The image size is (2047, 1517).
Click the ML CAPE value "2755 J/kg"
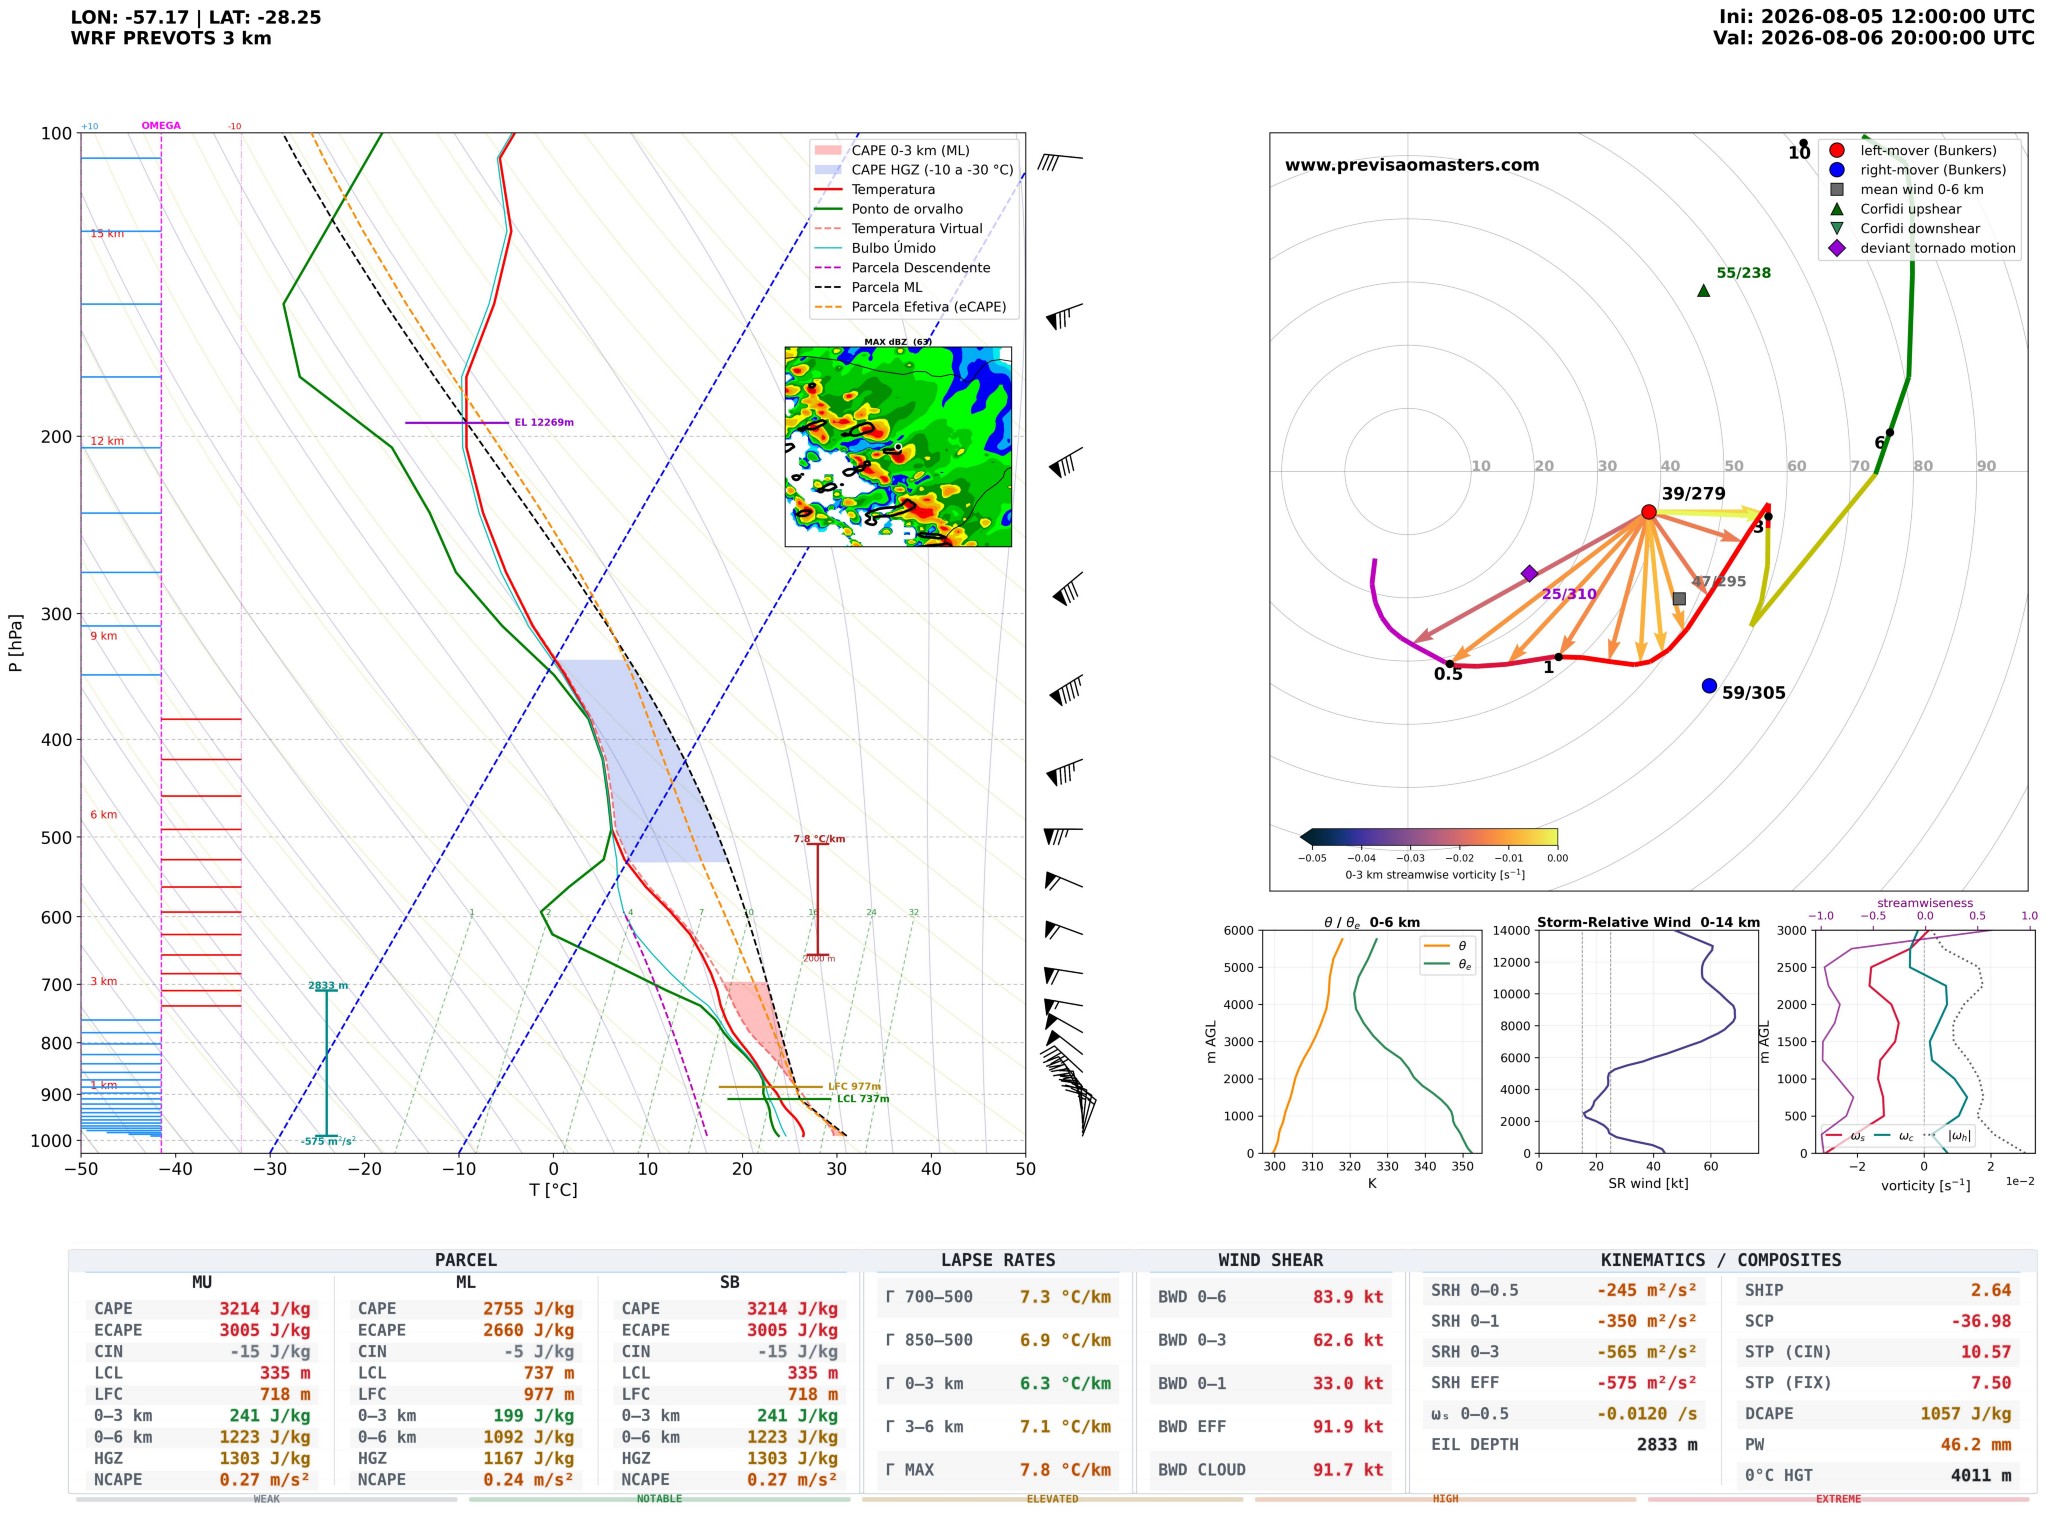point(529,1309)
